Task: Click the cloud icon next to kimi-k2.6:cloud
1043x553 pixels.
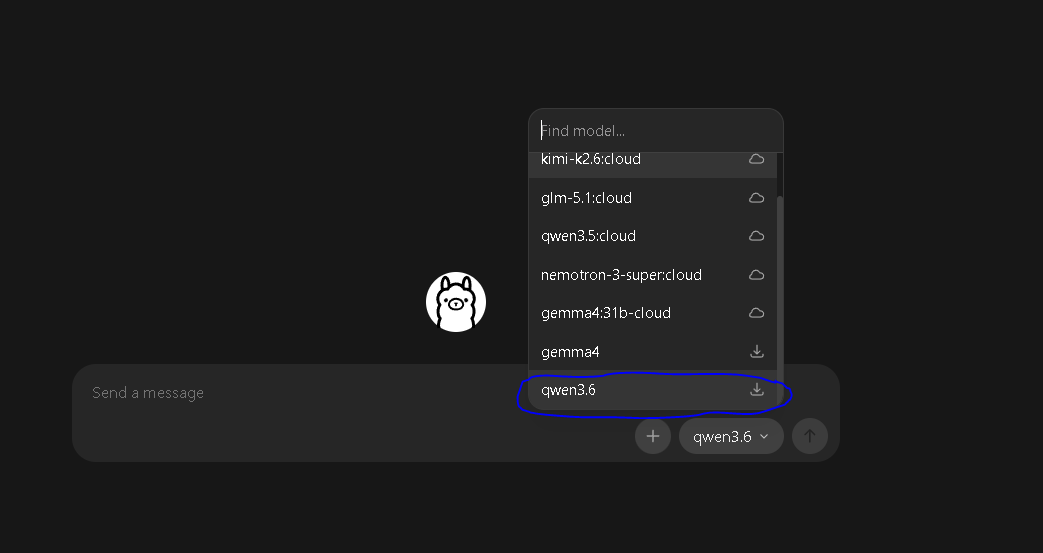Action: coord(756,159)
